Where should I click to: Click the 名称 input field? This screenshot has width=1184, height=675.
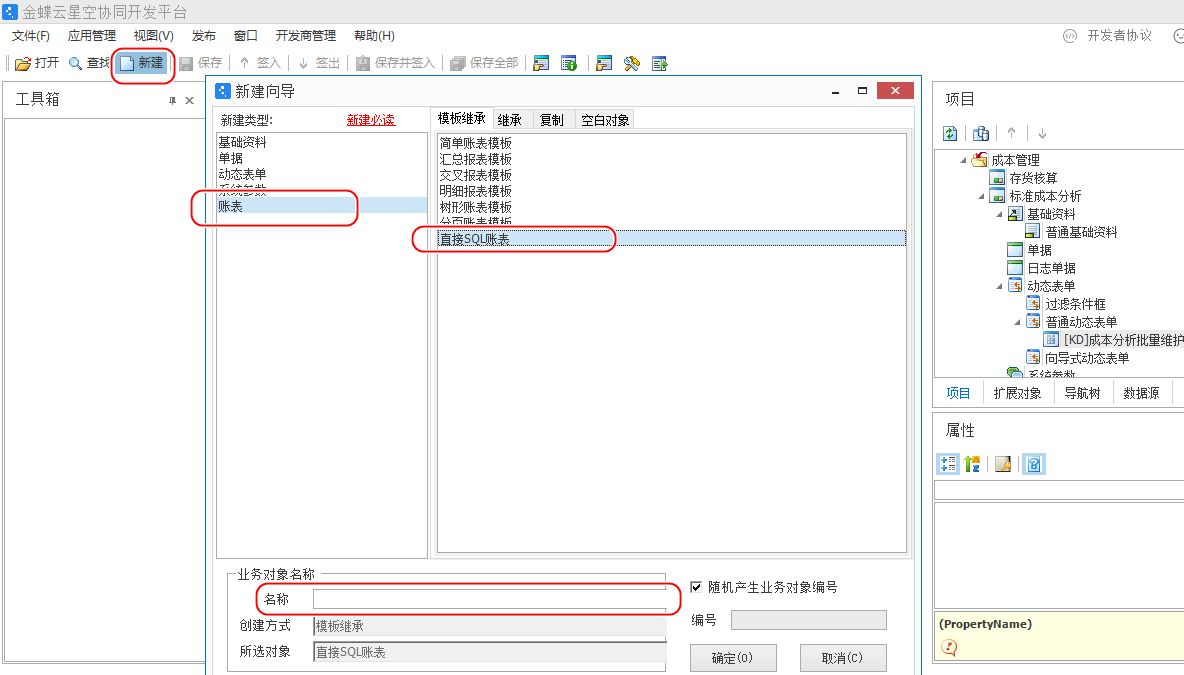click(x=489, y=599)
